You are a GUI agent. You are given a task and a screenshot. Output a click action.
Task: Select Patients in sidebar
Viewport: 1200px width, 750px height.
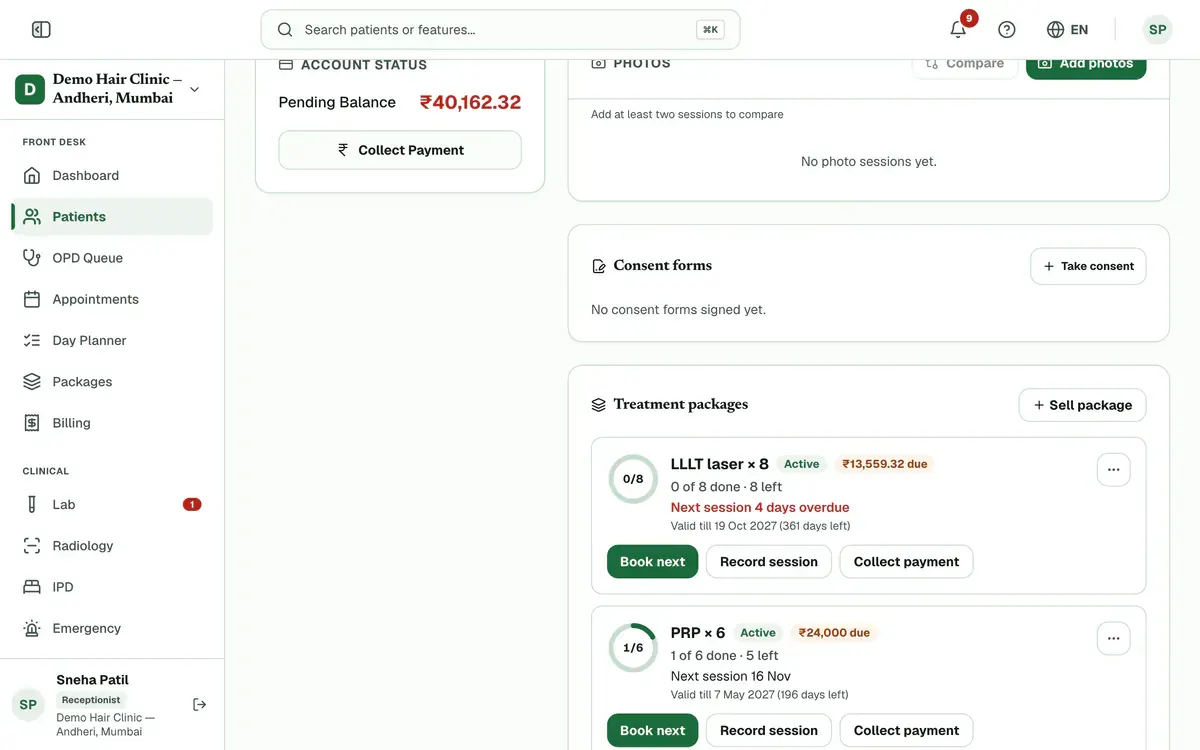(112, 216)
